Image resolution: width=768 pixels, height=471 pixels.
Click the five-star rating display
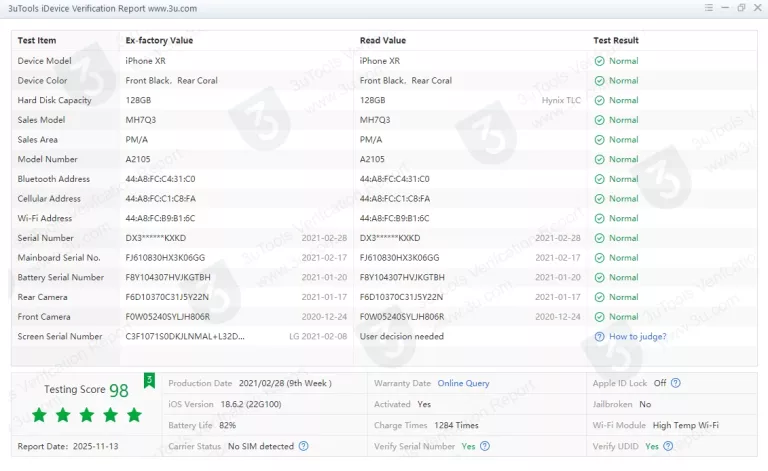tap(87, 415)
